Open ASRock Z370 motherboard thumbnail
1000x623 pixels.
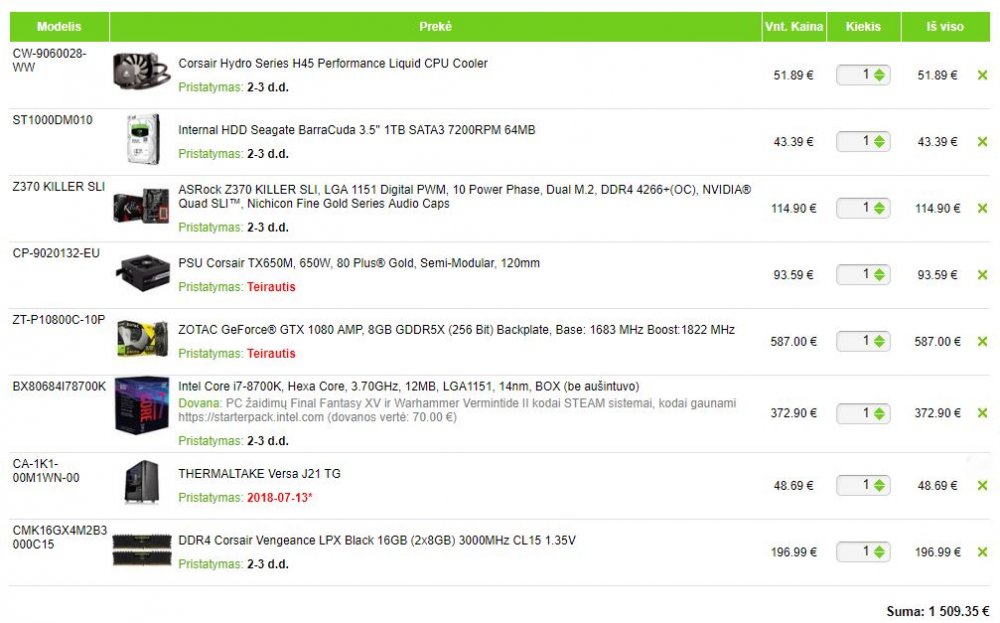tap(142, 205)
